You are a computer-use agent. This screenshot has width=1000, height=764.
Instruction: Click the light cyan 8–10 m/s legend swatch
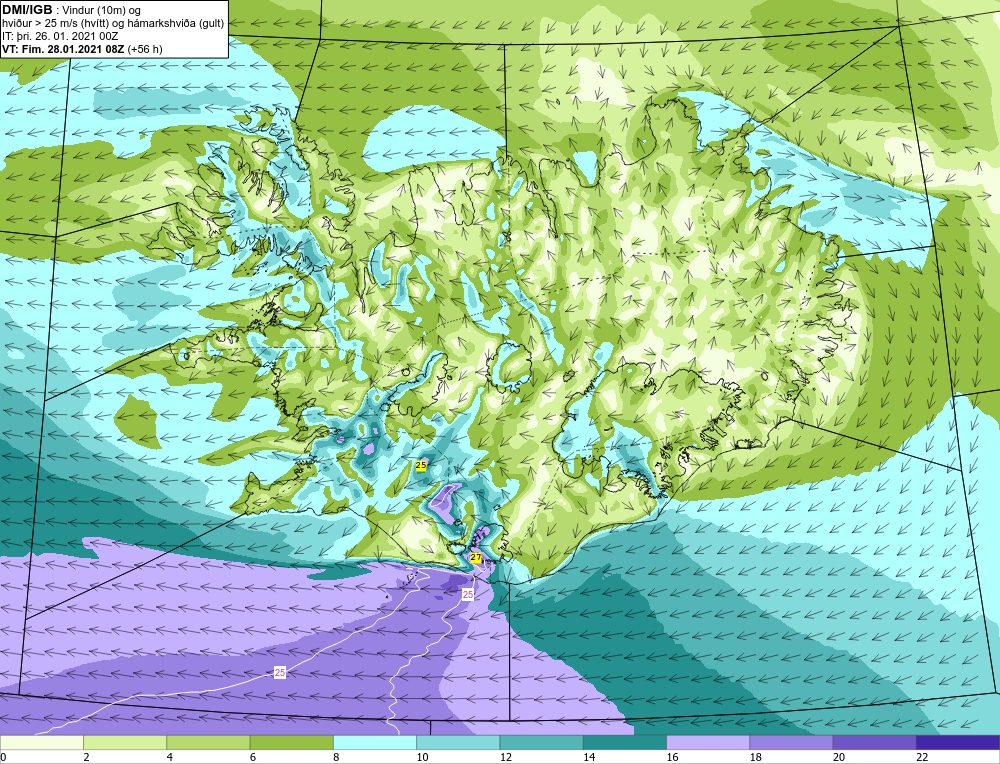pos(375,742)
